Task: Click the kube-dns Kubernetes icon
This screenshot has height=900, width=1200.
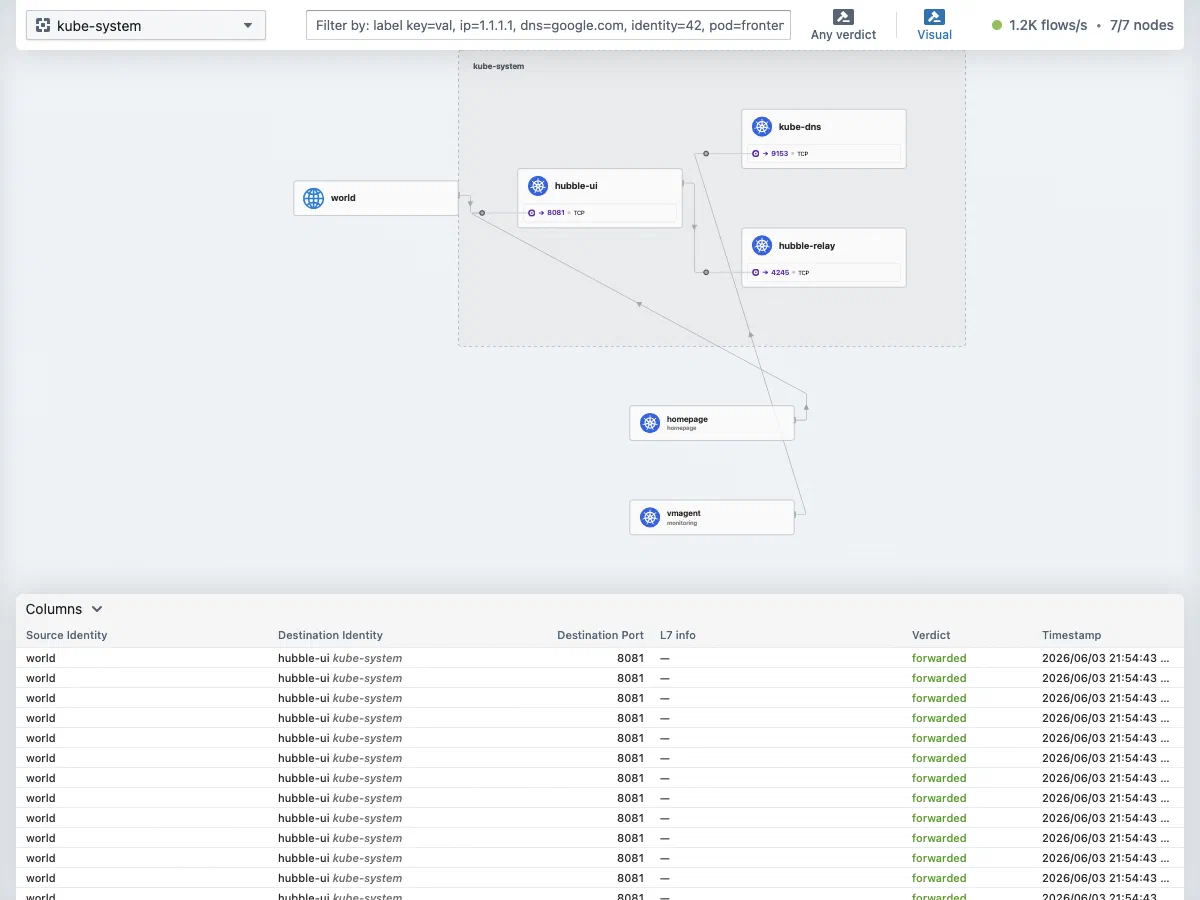Action: [762, 127]
